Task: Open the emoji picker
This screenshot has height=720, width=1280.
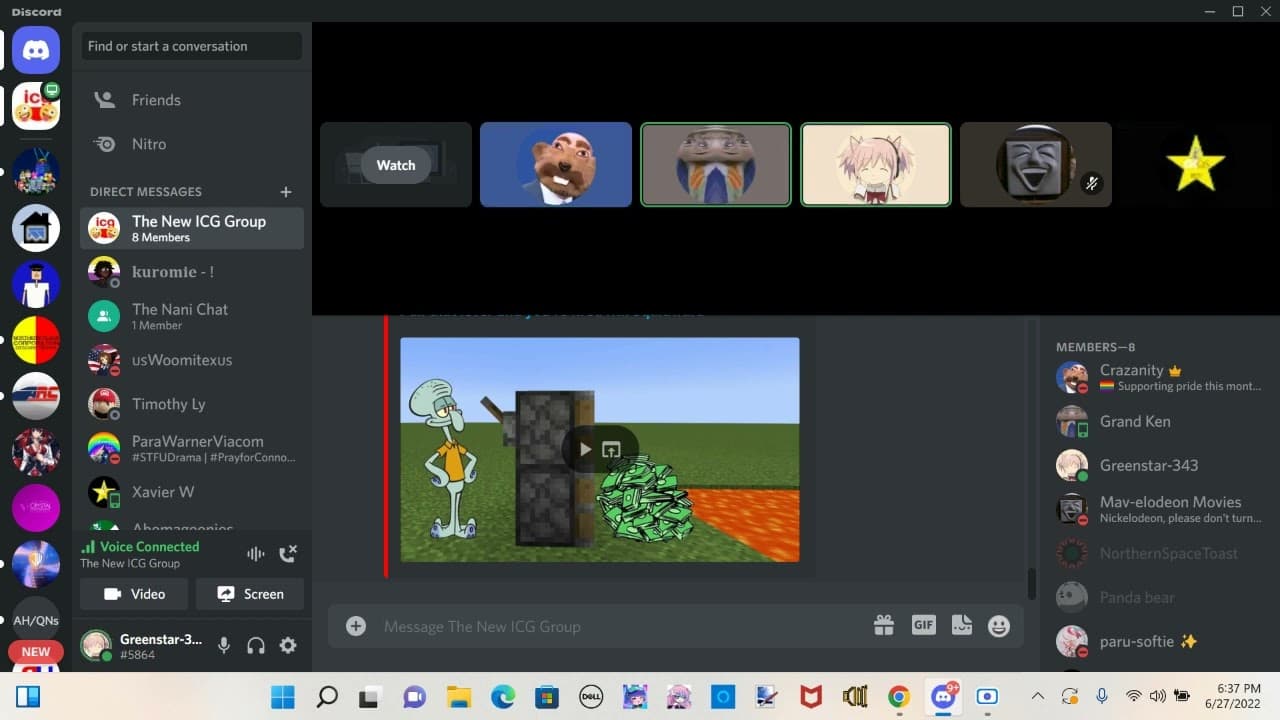Action: (999, 626)
